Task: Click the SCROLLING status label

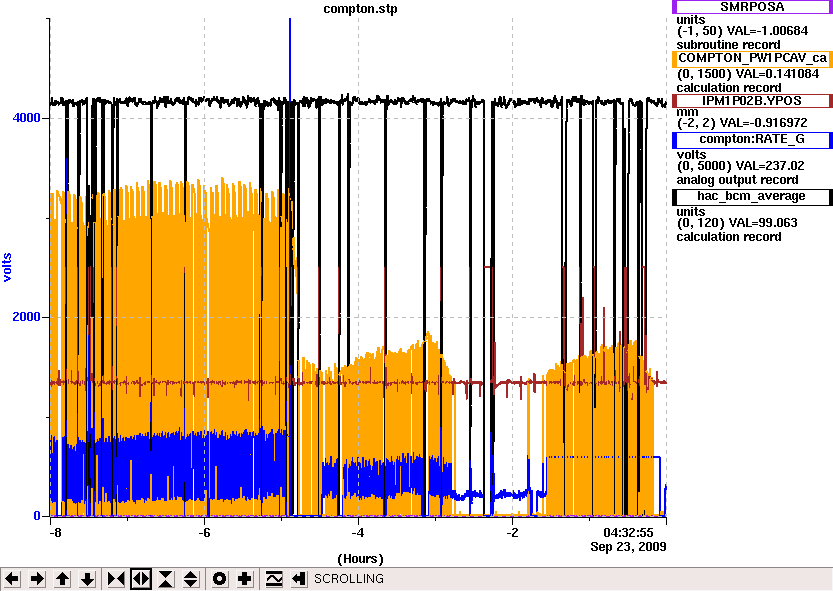Action: pyautogui.click(x=348, y=579)
